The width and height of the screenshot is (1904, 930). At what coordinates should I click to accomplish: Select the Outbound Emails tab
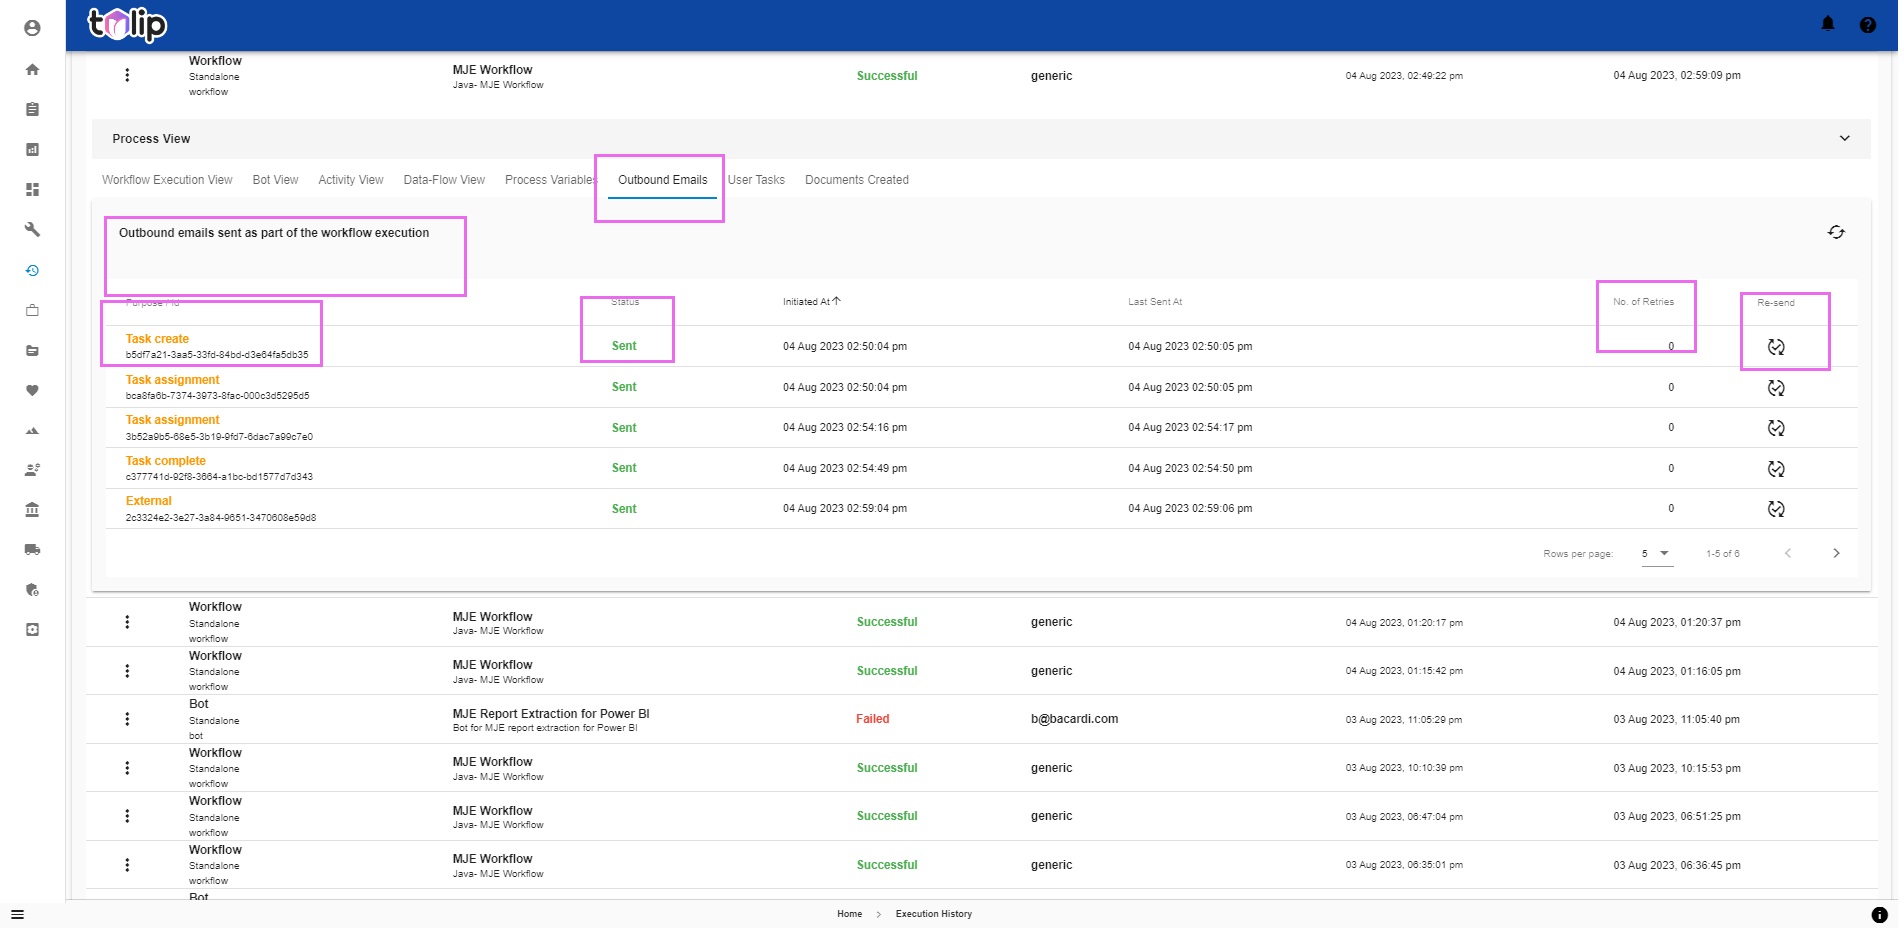click(x=662, y=180)
